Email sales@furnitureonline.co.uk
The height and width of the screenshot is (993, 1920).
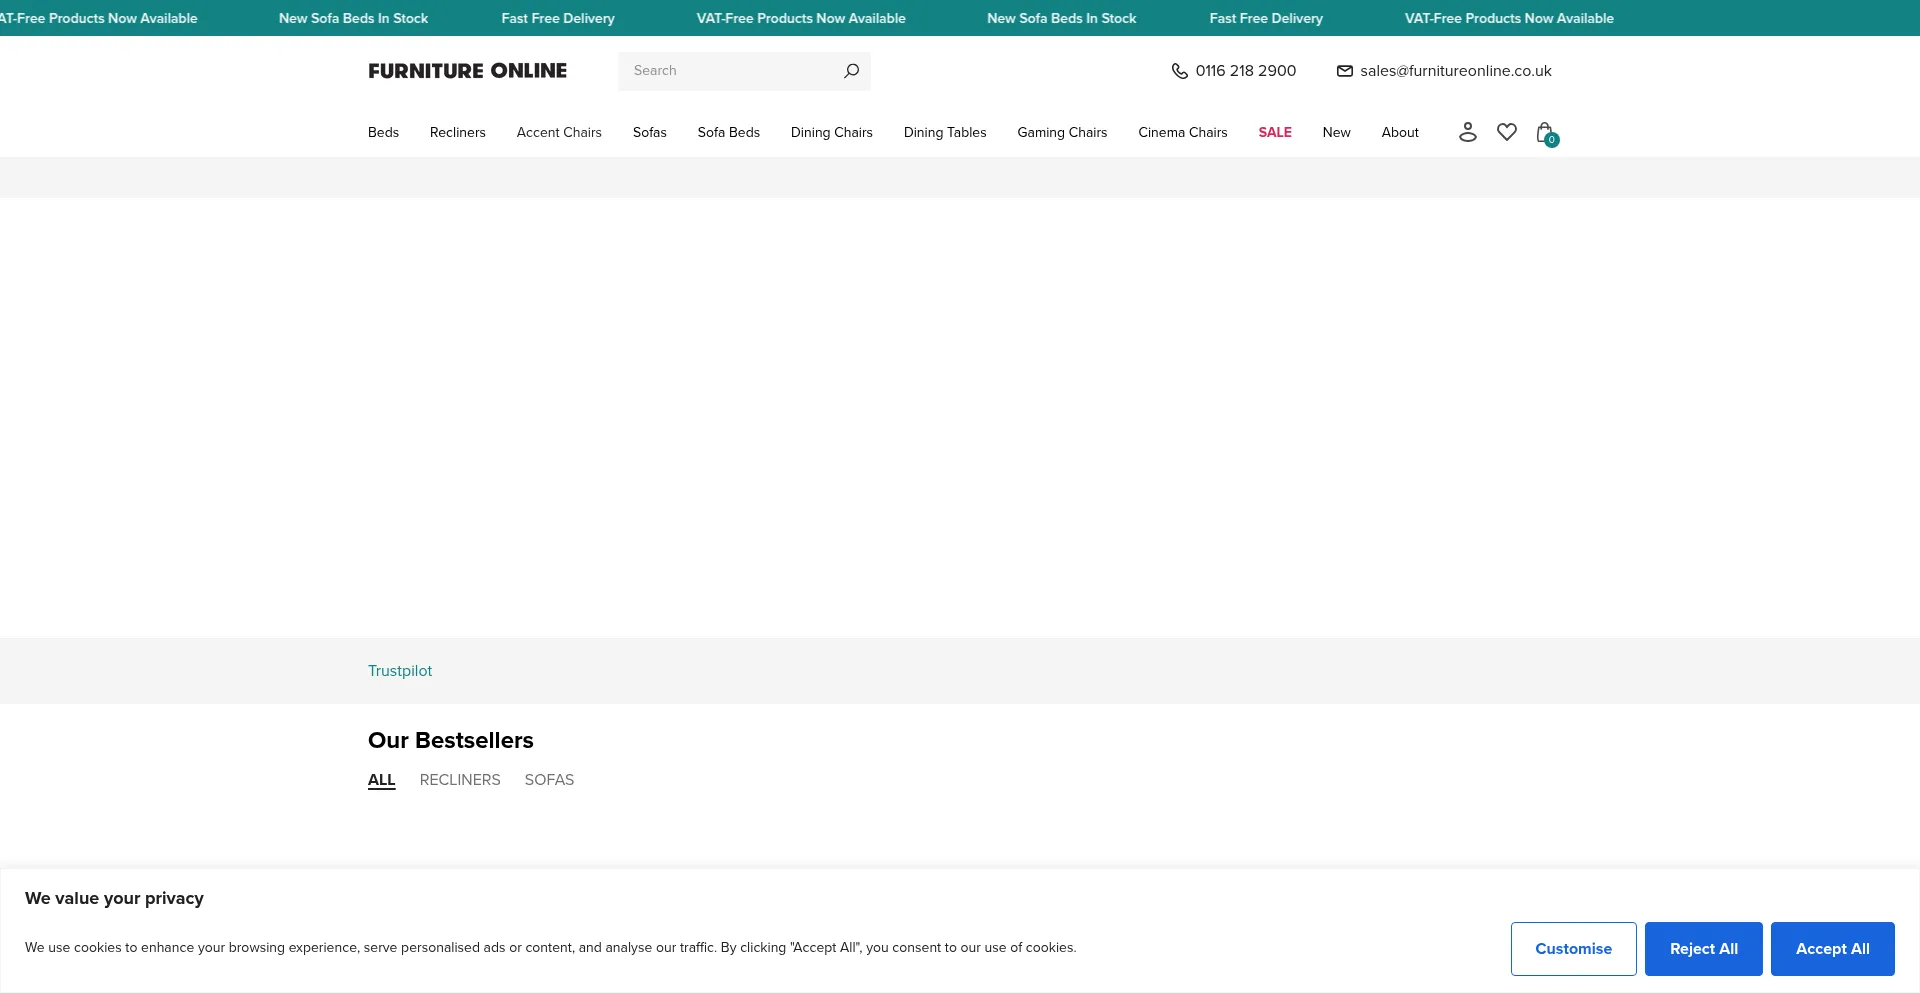[x=1455, y=71]
